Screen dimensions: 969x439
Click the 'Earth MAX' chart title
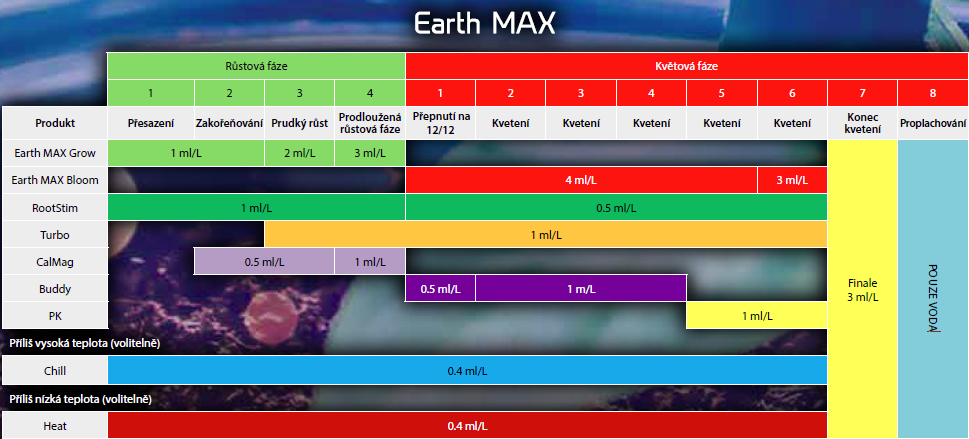tap(484, 24)
